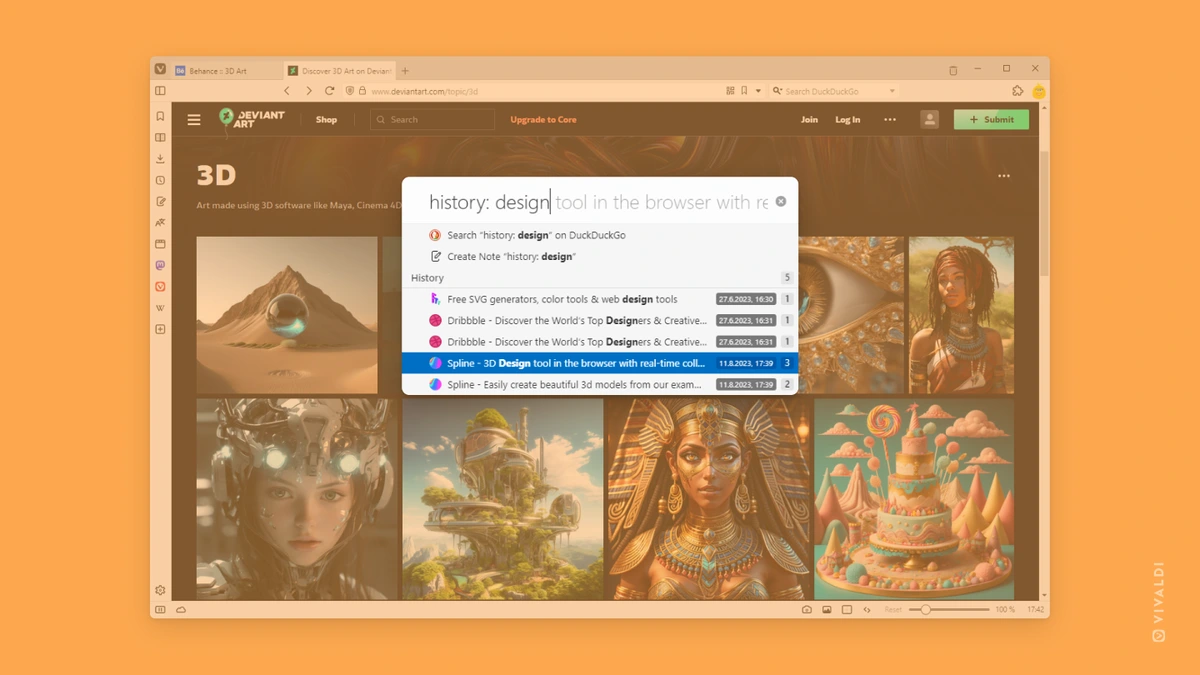Open the Notes panel
Screen dimensions: 1200x675
(x=160, y=201)
